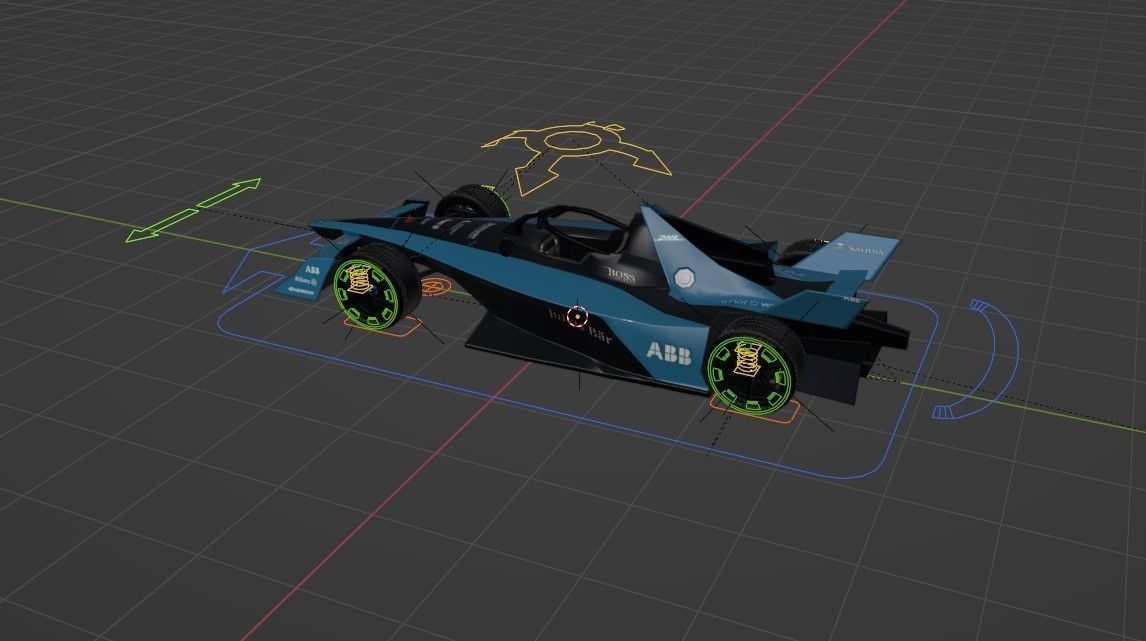Select small orange circular widget beneath car nose
The width and height of the screenshot is (1146, 641).
(435, 286)
